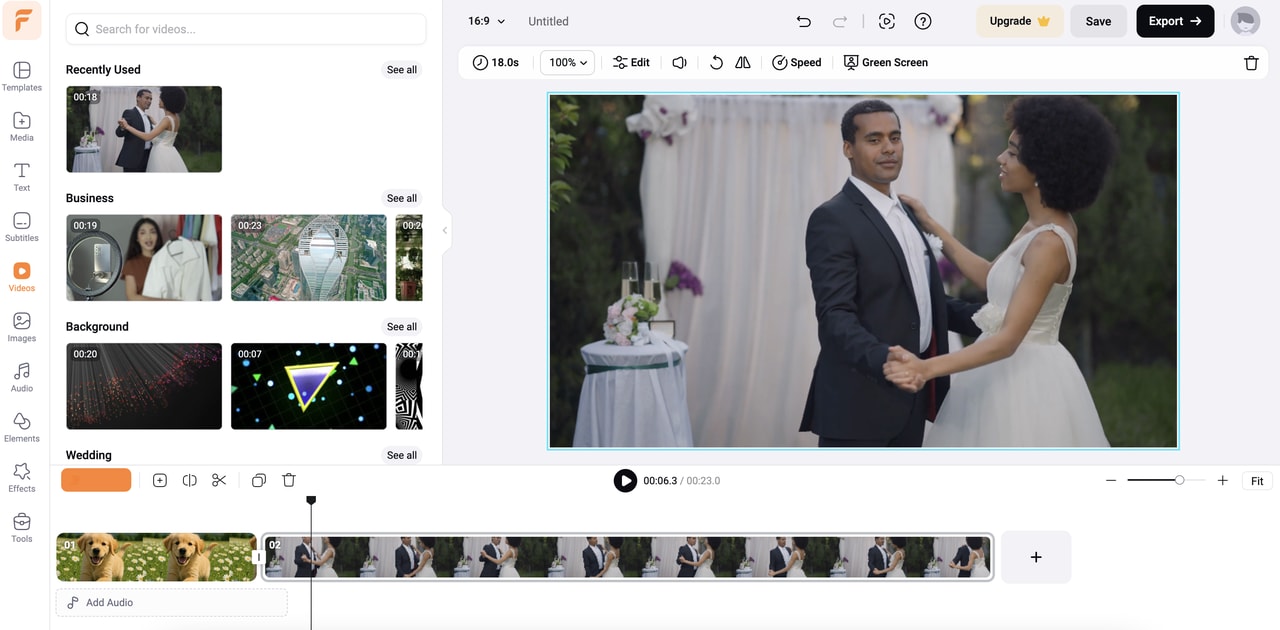Open the Green Screen tool
Viewport: 1280px width, 630px height.
point(885,62)
